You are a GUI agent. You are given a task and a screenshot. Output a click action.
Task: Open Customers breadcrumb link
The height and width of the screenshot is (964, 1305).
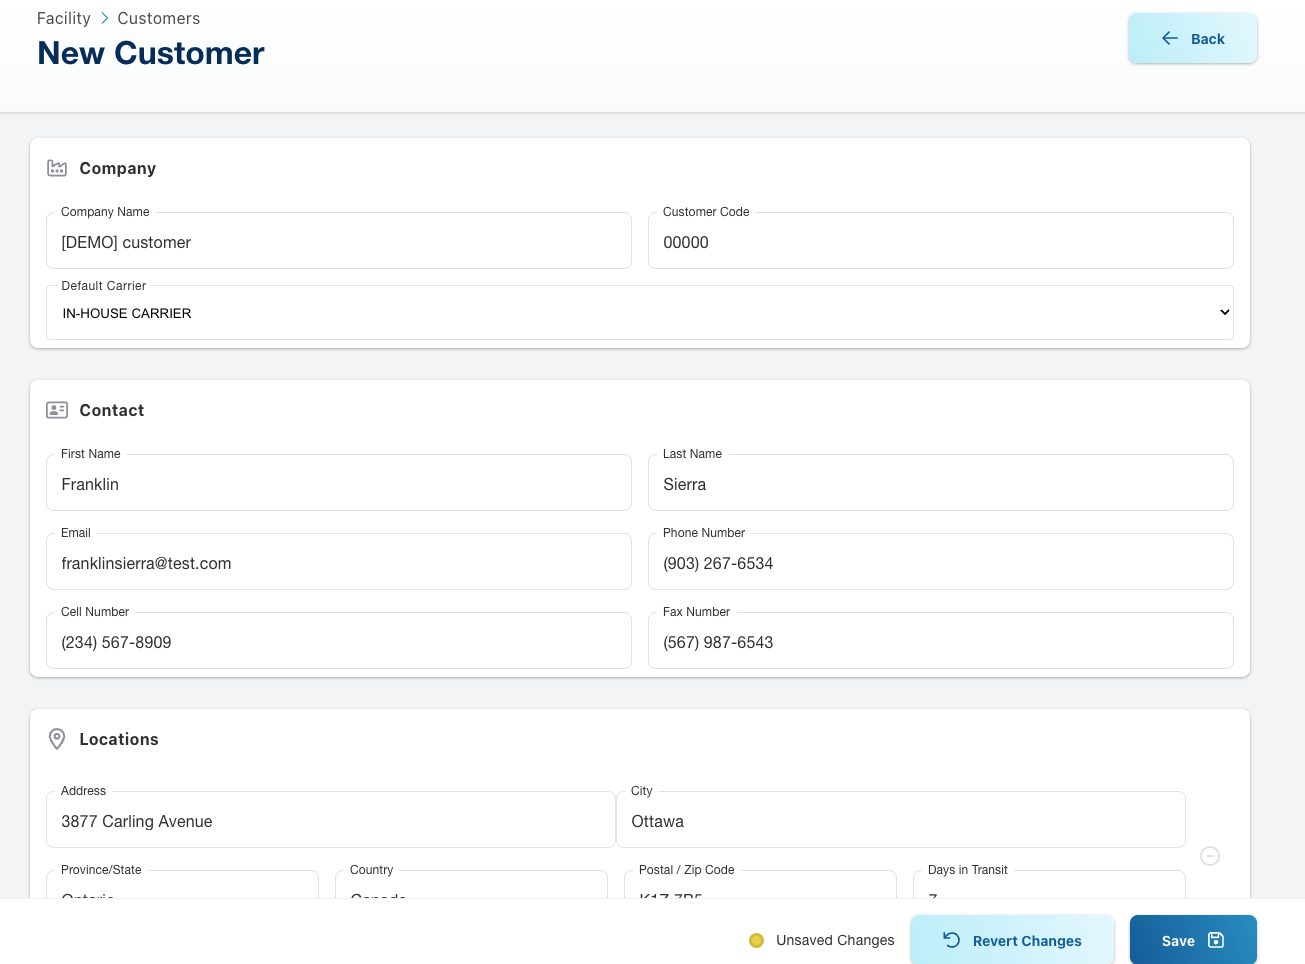158,18
